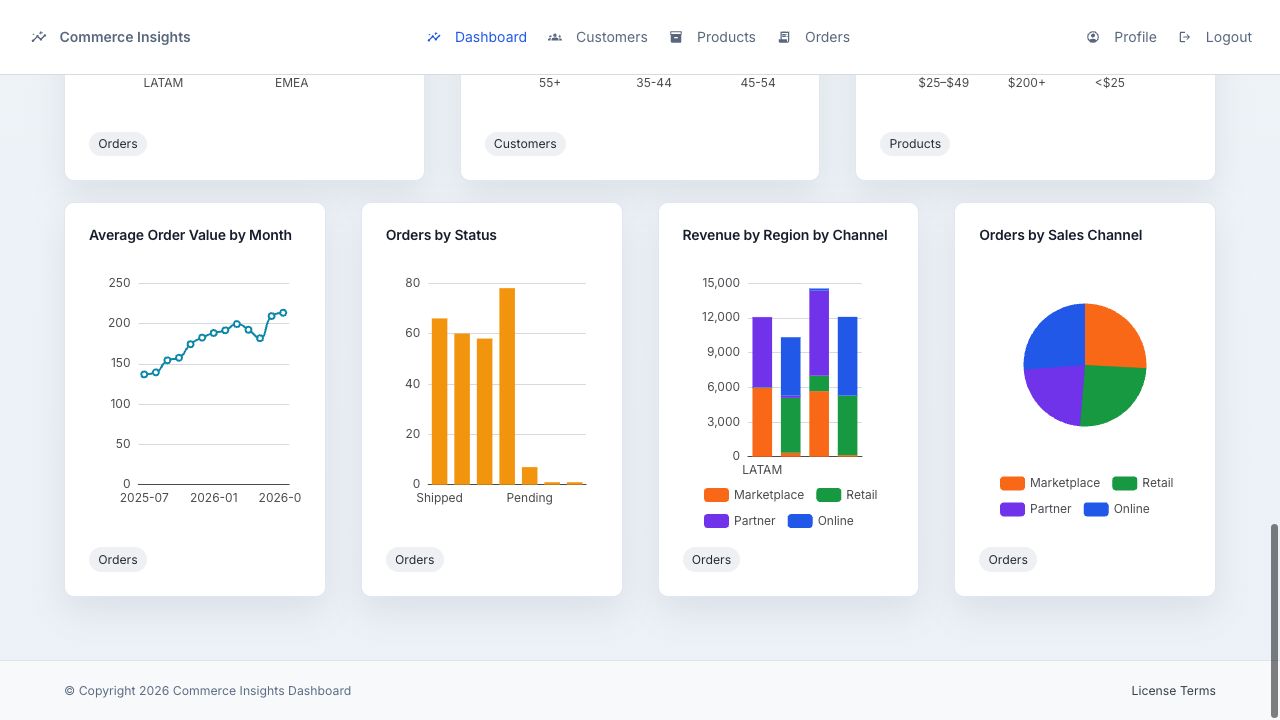Click the $200+ price label
The height and width of the screenshot is (720, 1280).
[x=1027, y=83]
